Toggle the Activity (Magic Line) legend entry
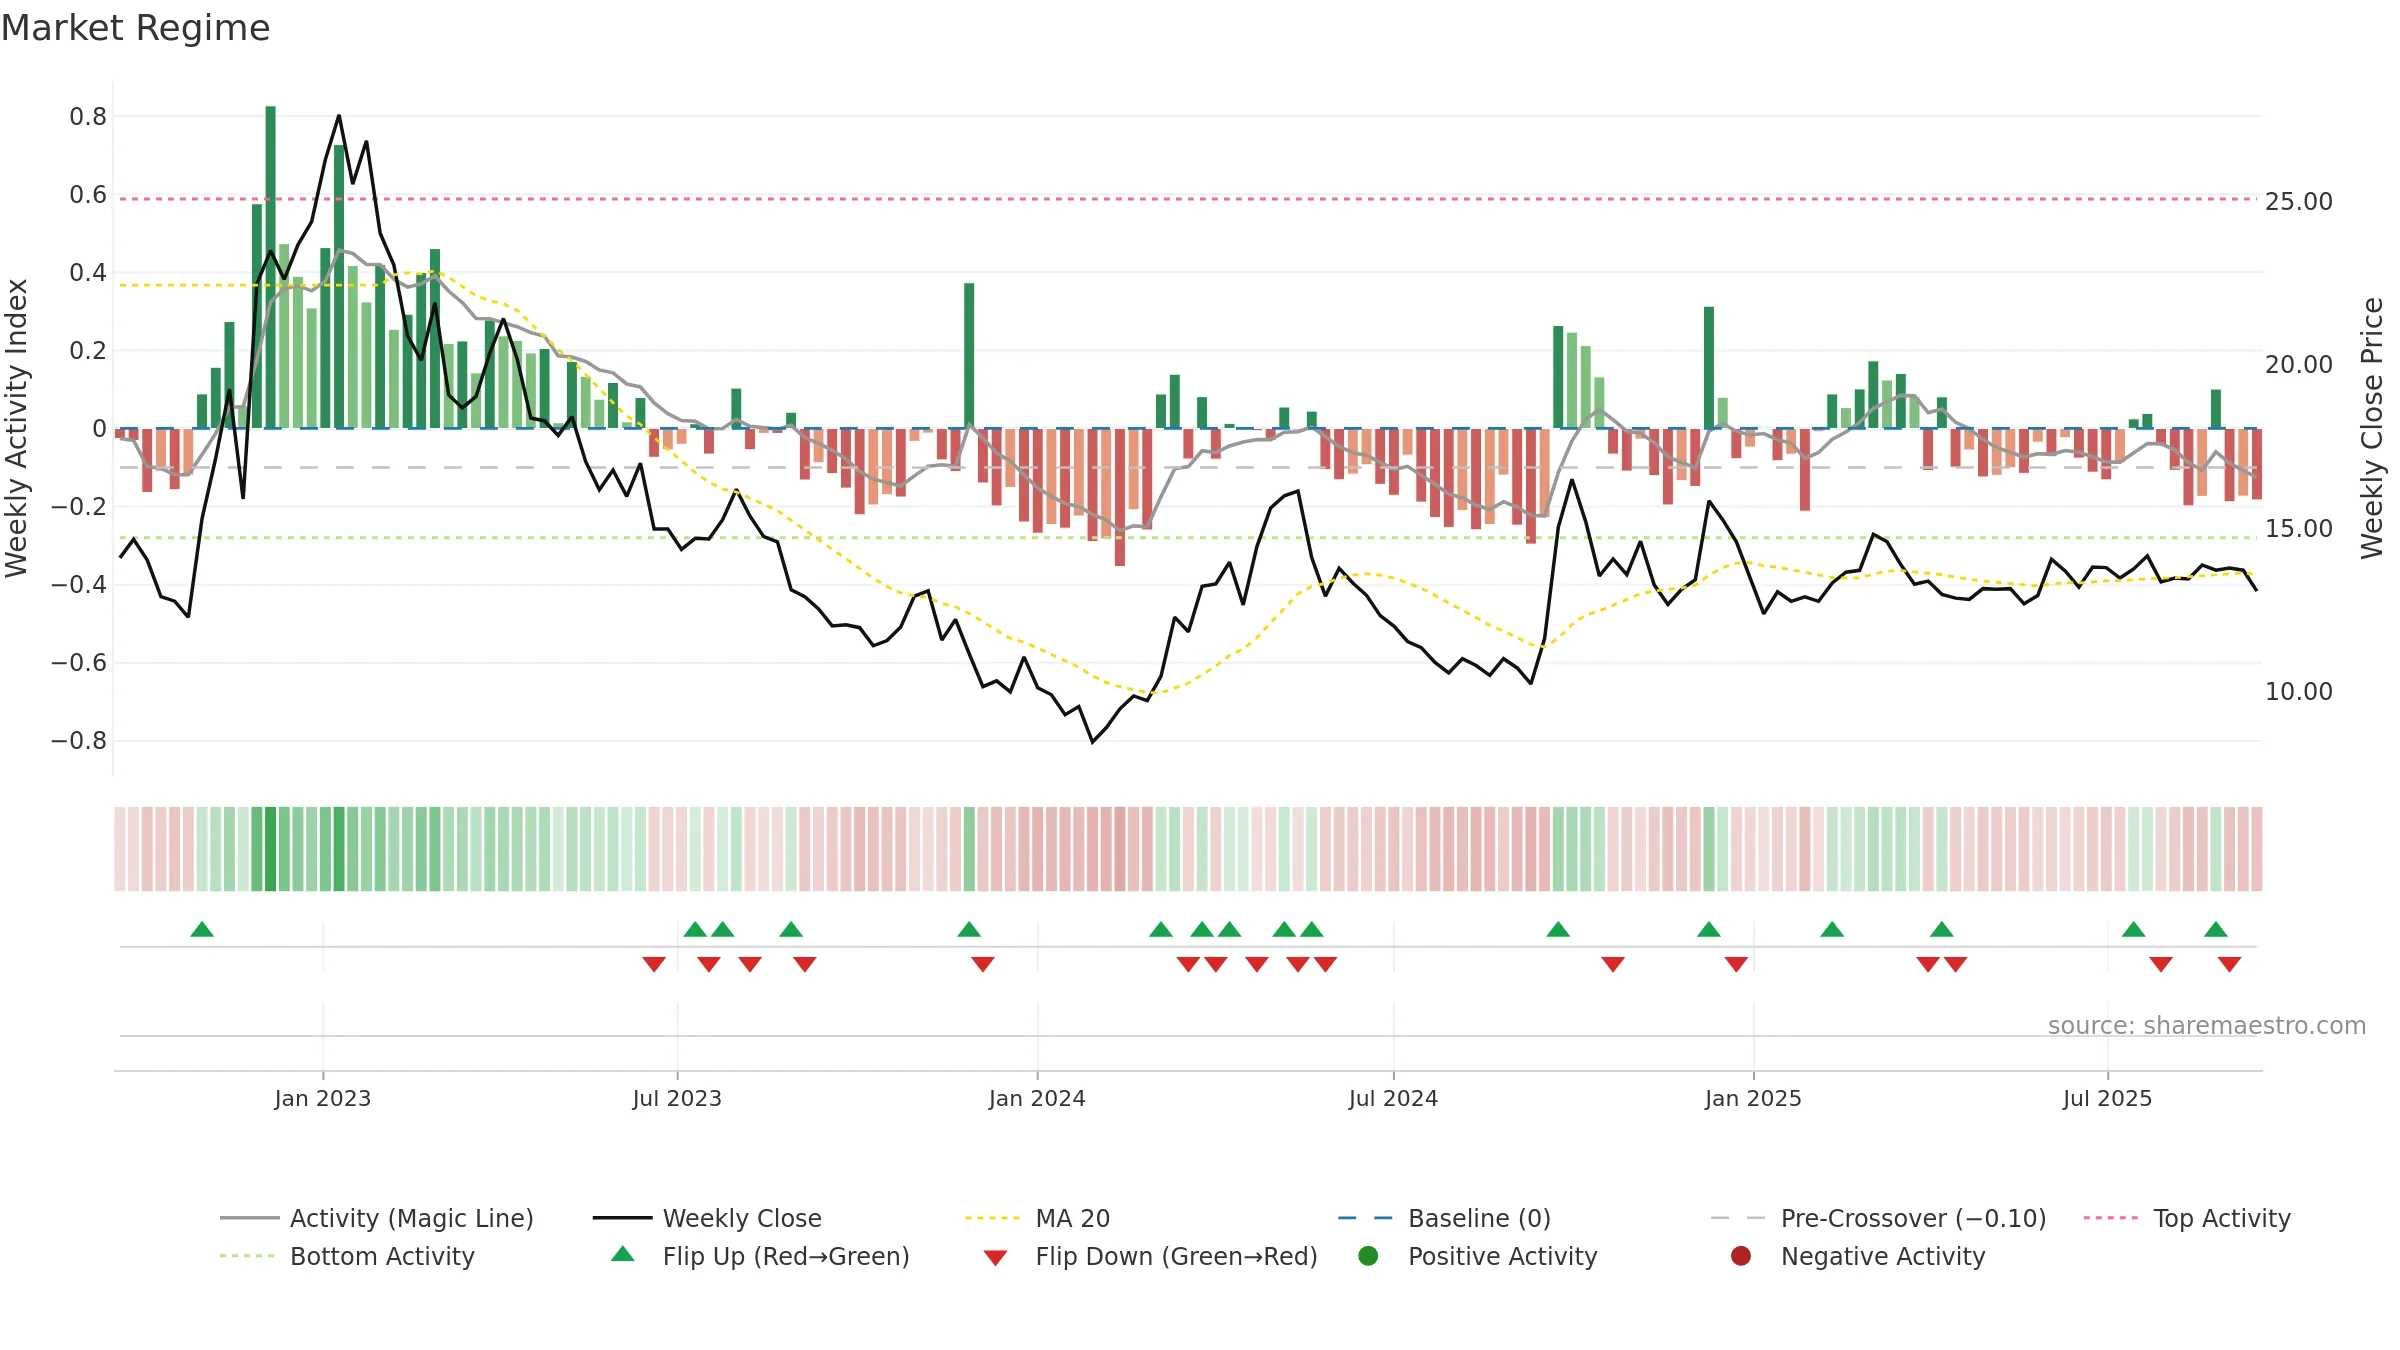The image size is (2400, 1350). click(377, 1218)
